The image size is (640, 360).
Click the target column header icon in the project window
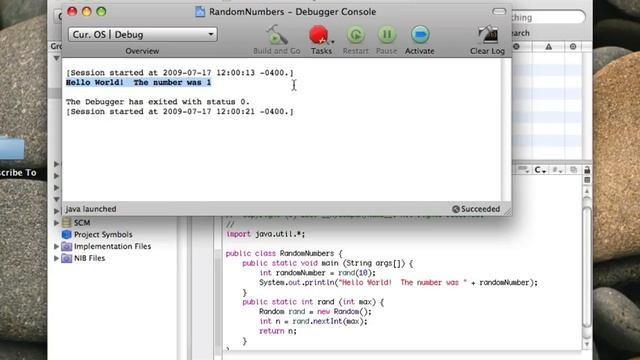(x=573, y=47)
